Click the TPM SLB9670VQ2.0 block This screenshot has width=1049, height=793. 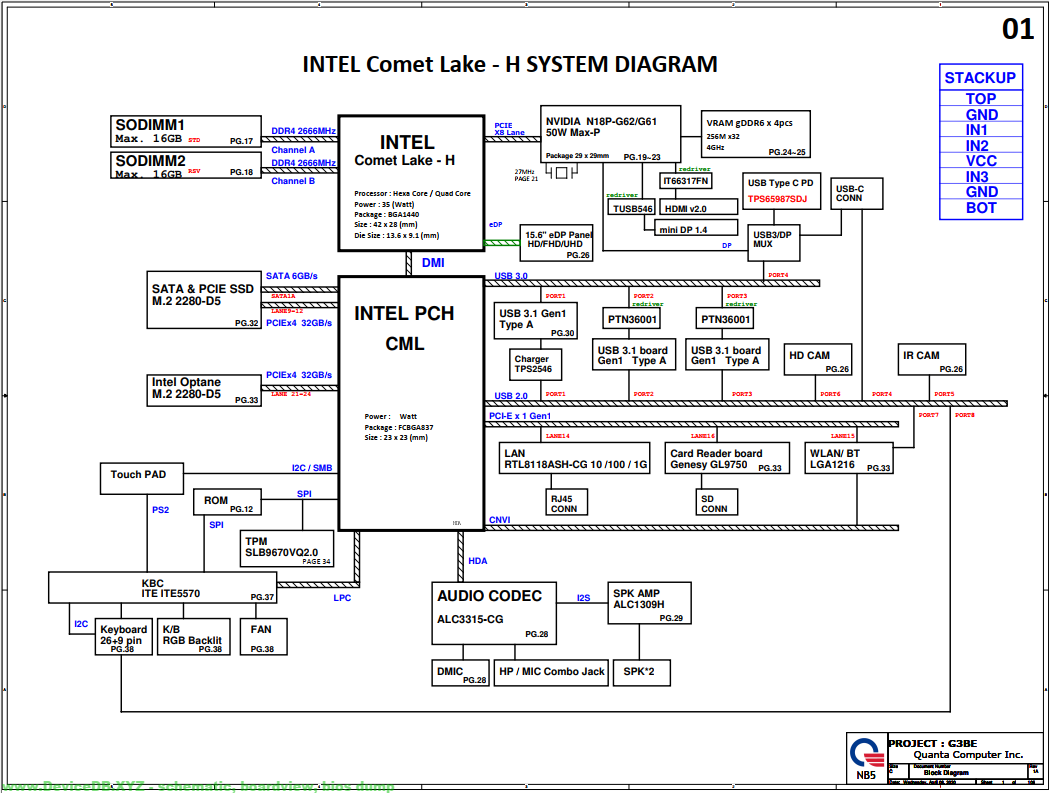[x=287, y=549]
